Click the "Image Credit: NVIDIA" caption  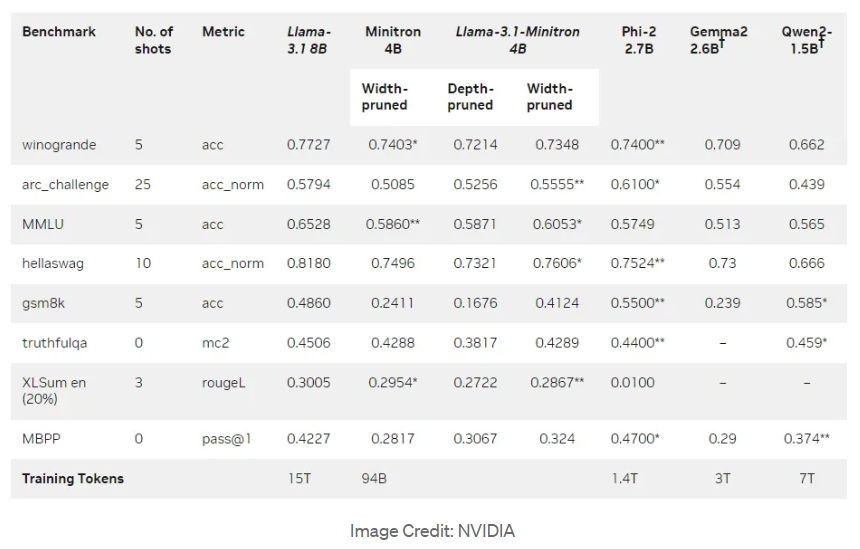432,531
